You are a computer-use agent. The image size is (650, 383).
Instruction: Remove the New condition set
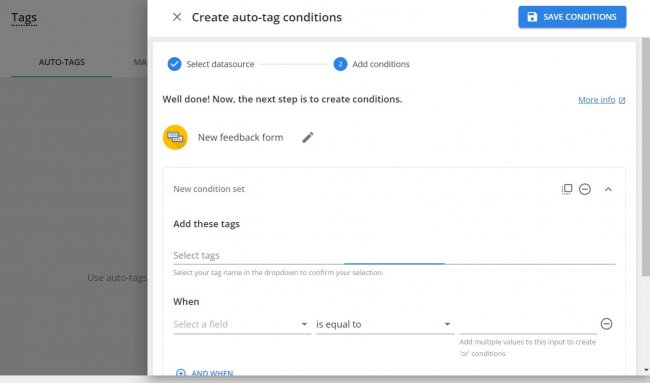coord(585,189)
